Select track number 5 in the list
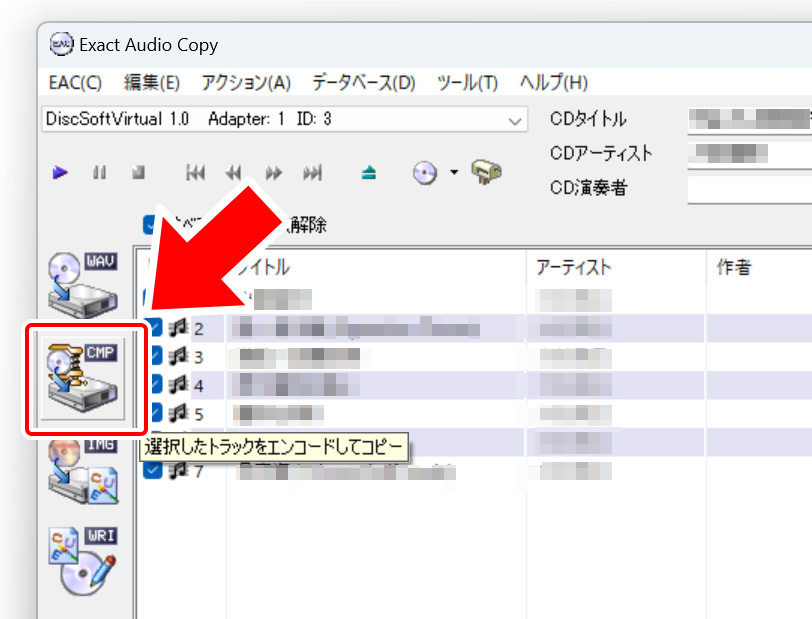Image resolution: width=812 pixels, height=619 pixels. pyautogui.click(x=199, y=414)
